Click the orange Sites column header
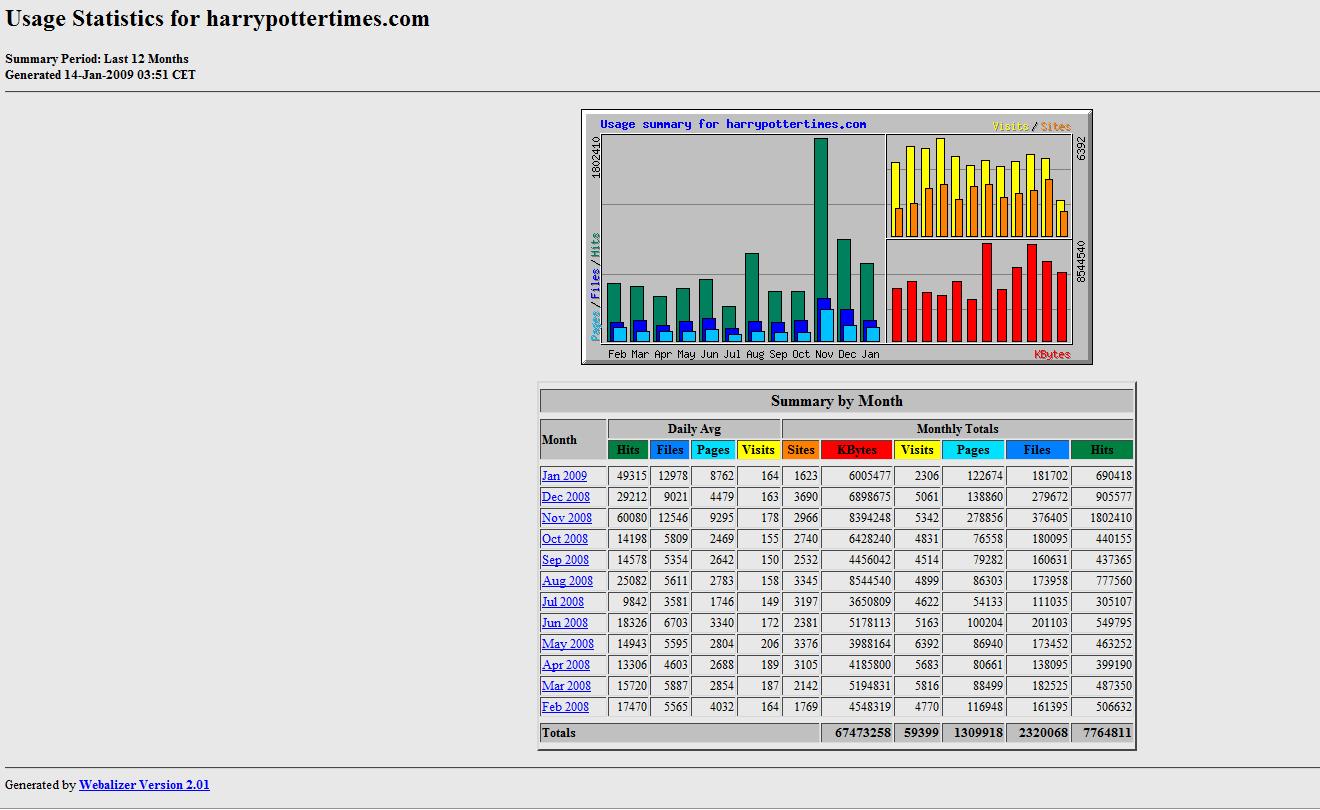The height and width of the screenshot is (810, 1320). click(801, 450)
